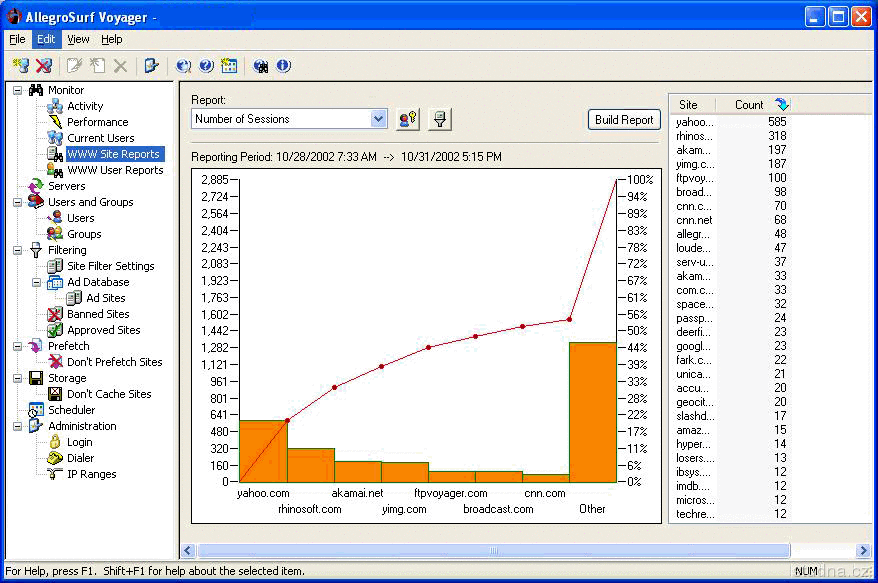878x583 pixels.
Task: Click horizontal scrollbar right arrow
Action: point(864,551)
